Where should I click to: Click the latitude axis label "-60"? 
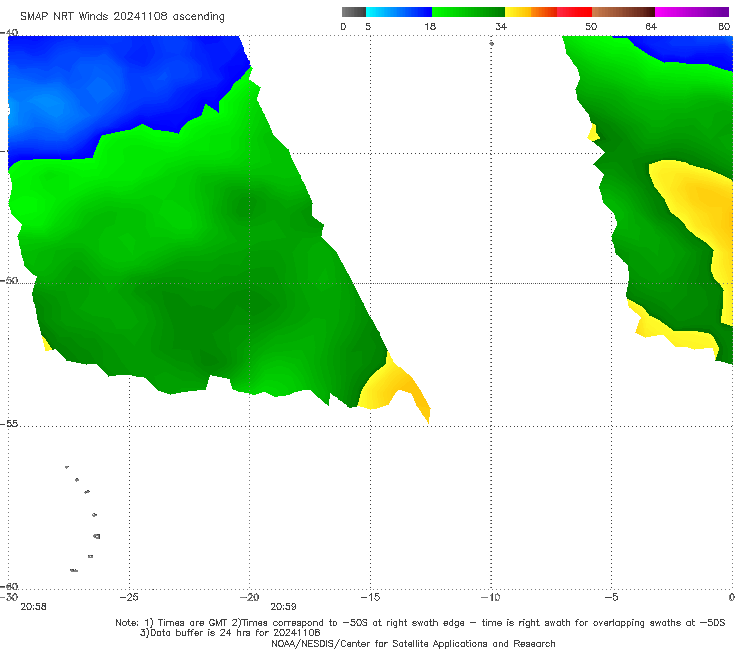click(9, 586)
